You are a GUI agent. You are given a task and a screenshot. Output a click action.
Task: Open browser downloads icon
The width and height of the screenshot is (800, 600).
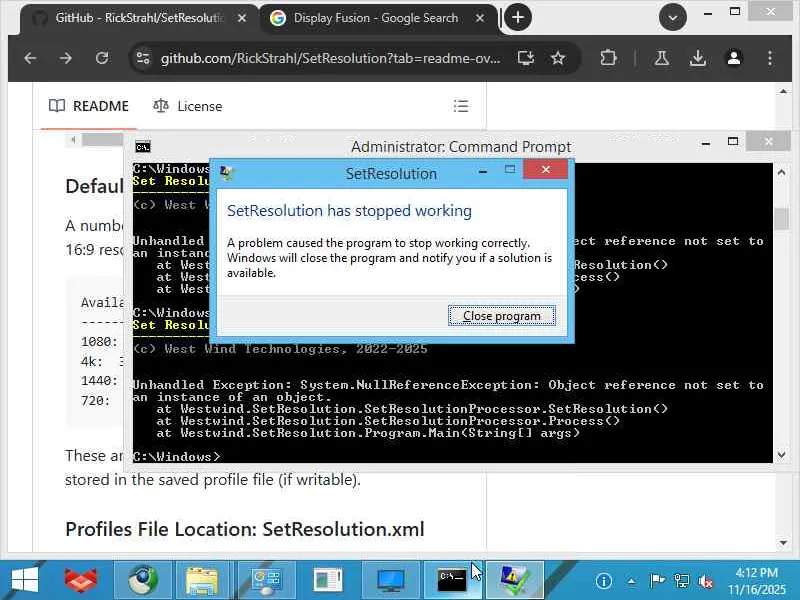(697, 58)
